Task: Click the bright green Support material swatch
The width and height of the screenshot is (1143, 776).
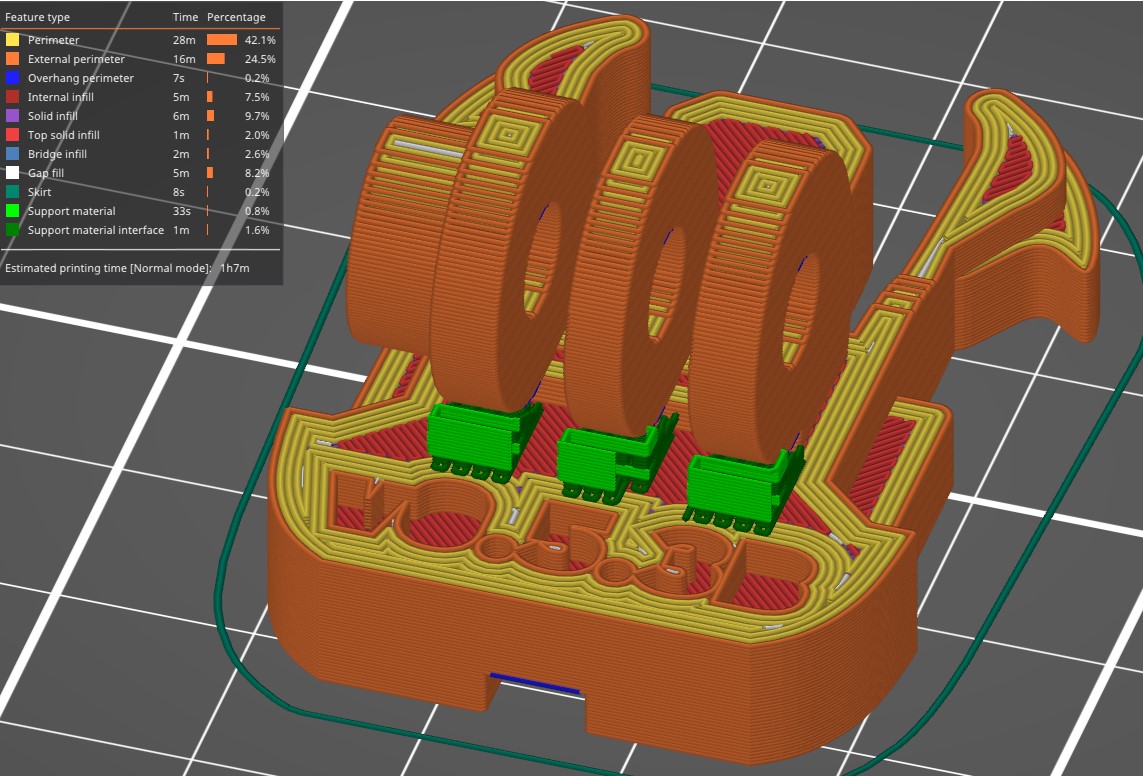Action: [12, 211]
